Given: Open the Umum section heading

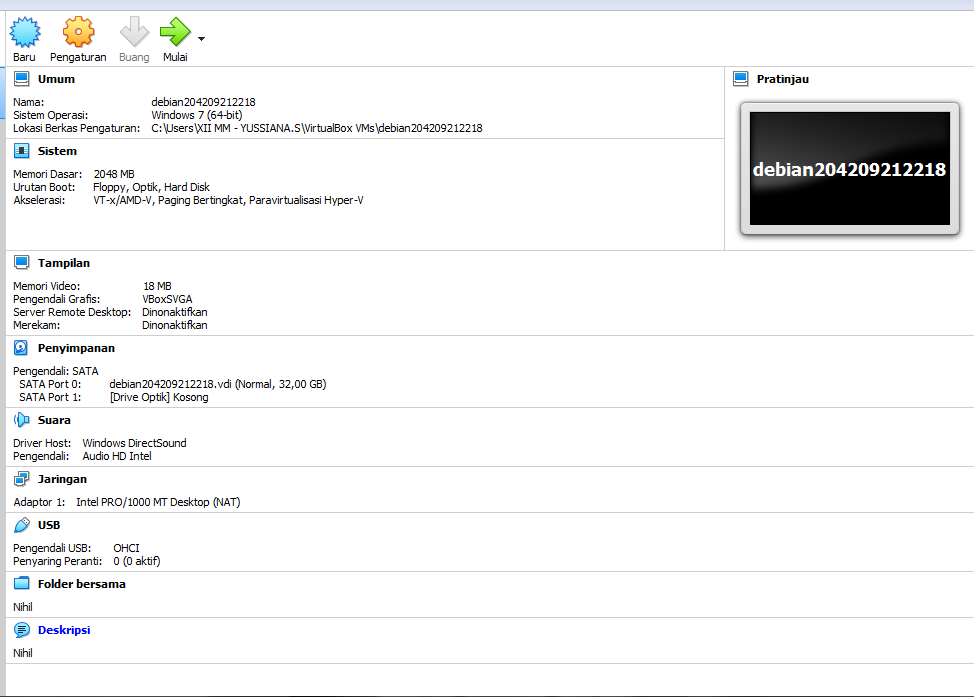Looking at the screenshot, I should [x=56, y=79].
